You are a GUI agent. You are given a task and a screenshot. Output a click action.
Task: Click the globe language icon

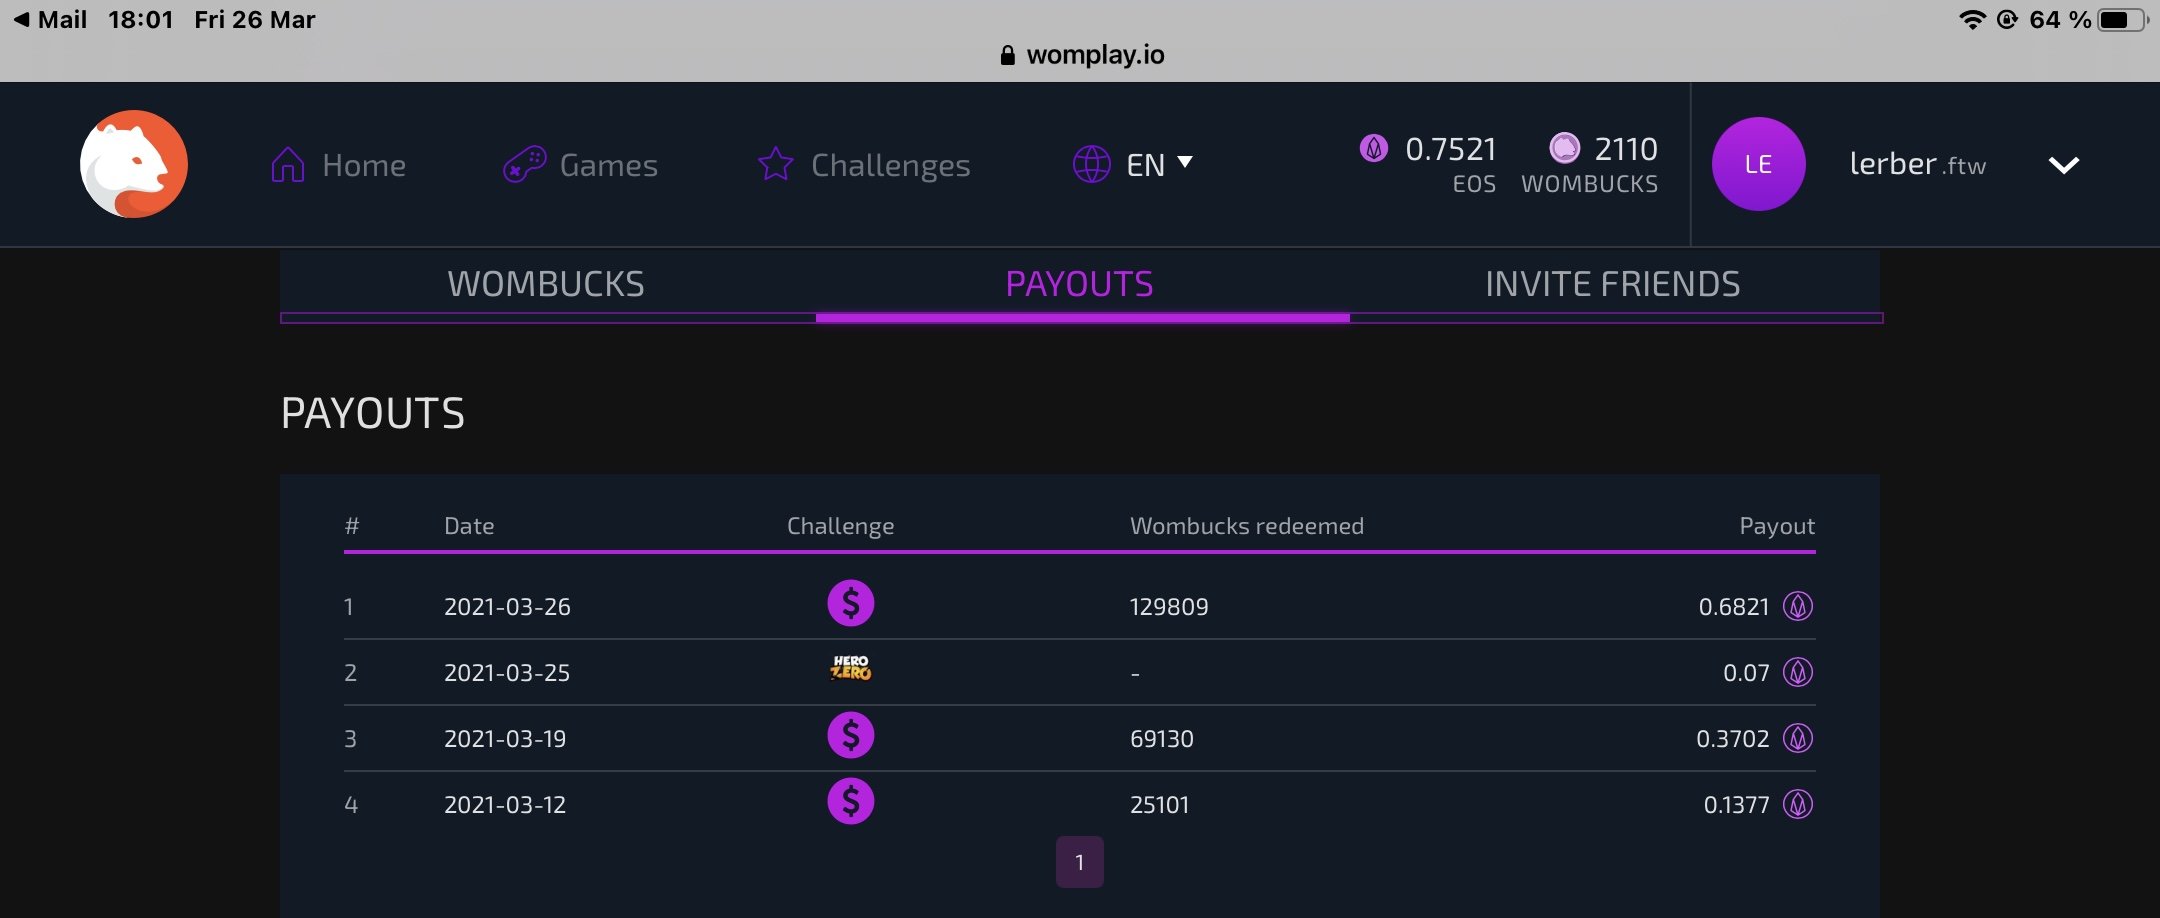[1091, 164]
